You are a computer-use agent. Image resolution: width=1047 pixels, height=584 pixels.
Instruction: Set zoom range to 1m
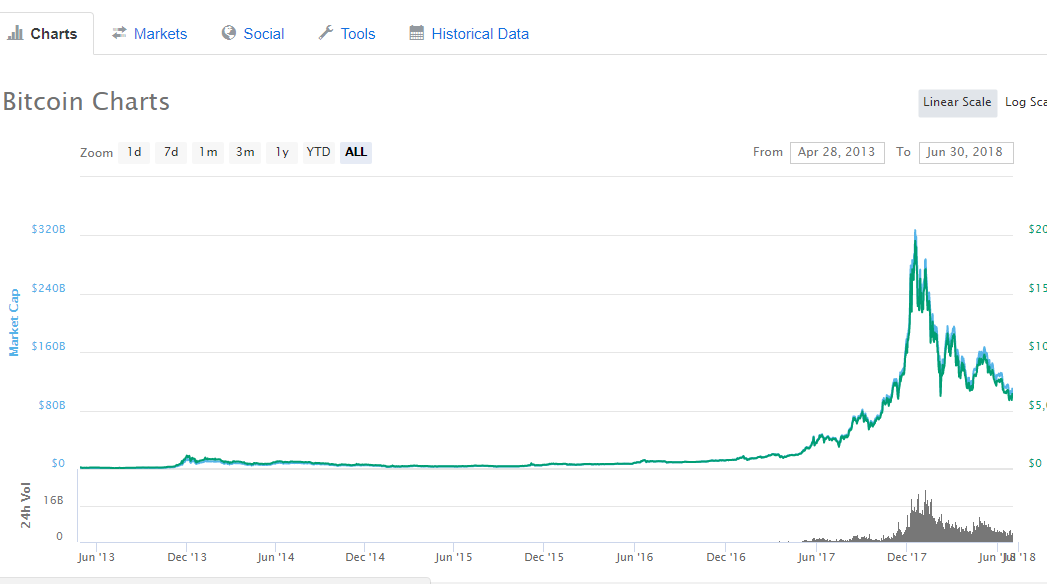pyautogui.click(x=208, y=152)
